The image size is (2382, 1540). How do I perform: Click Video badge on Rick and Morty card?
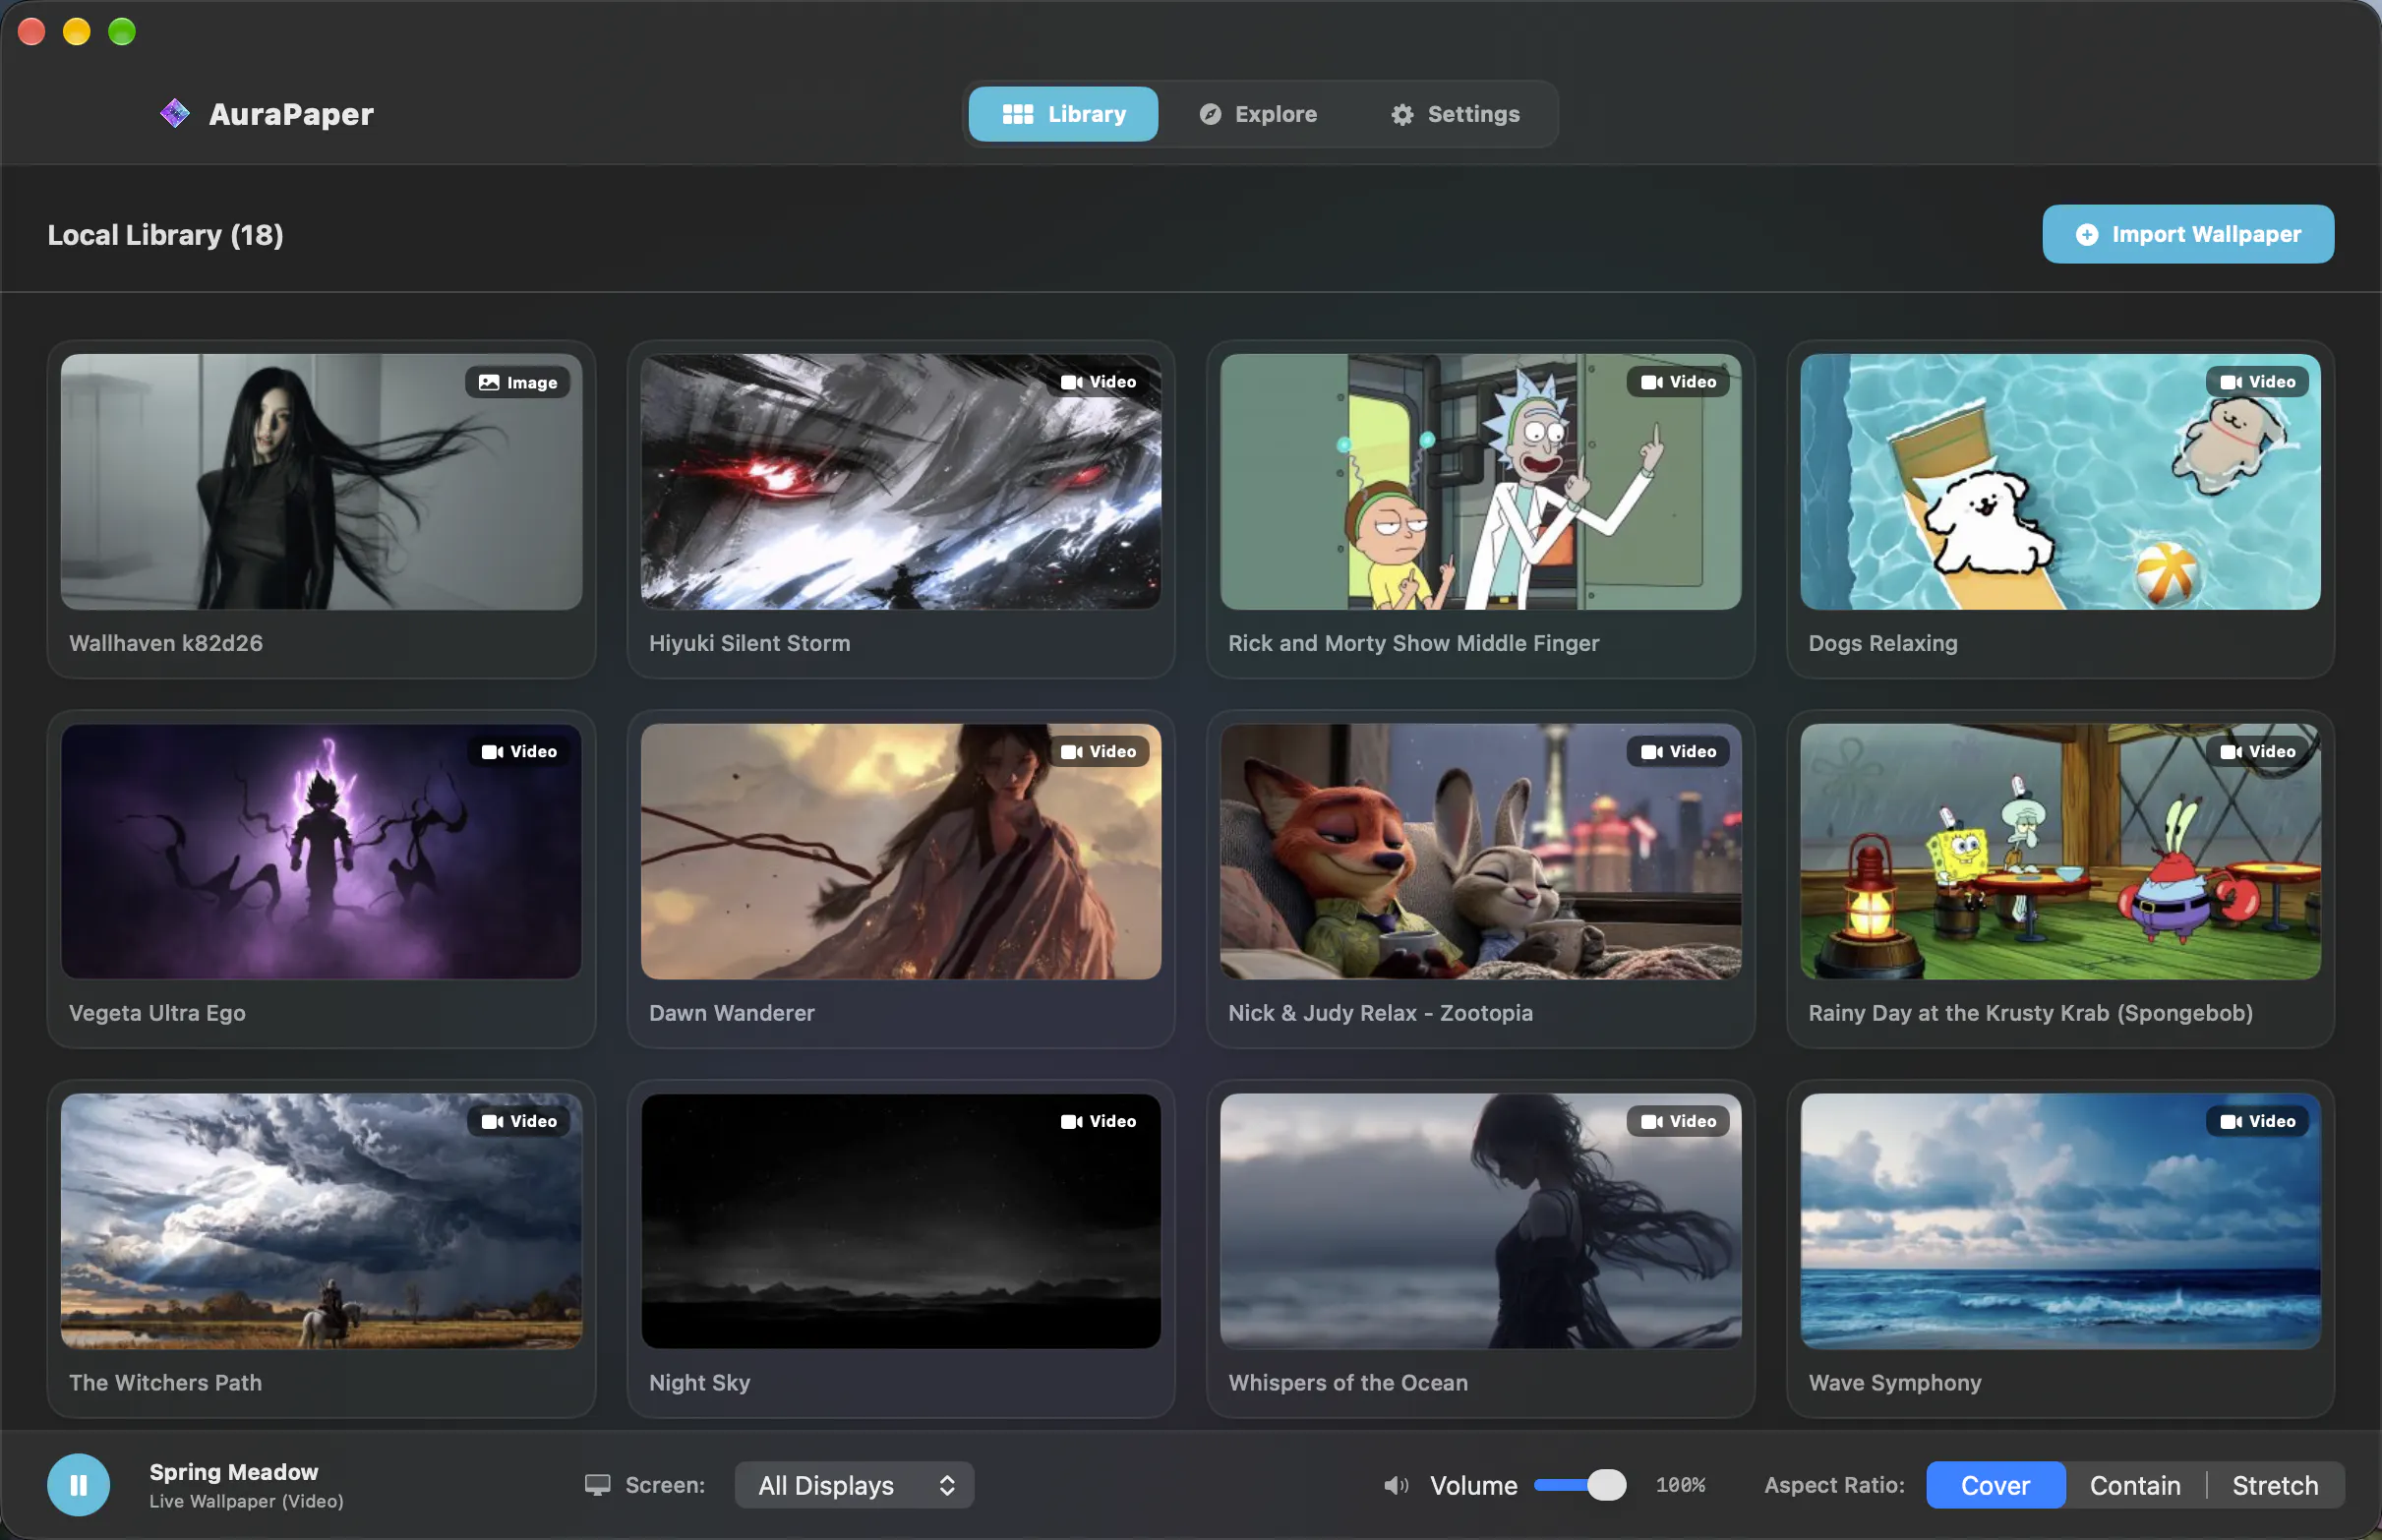(x=1678, y=382)
